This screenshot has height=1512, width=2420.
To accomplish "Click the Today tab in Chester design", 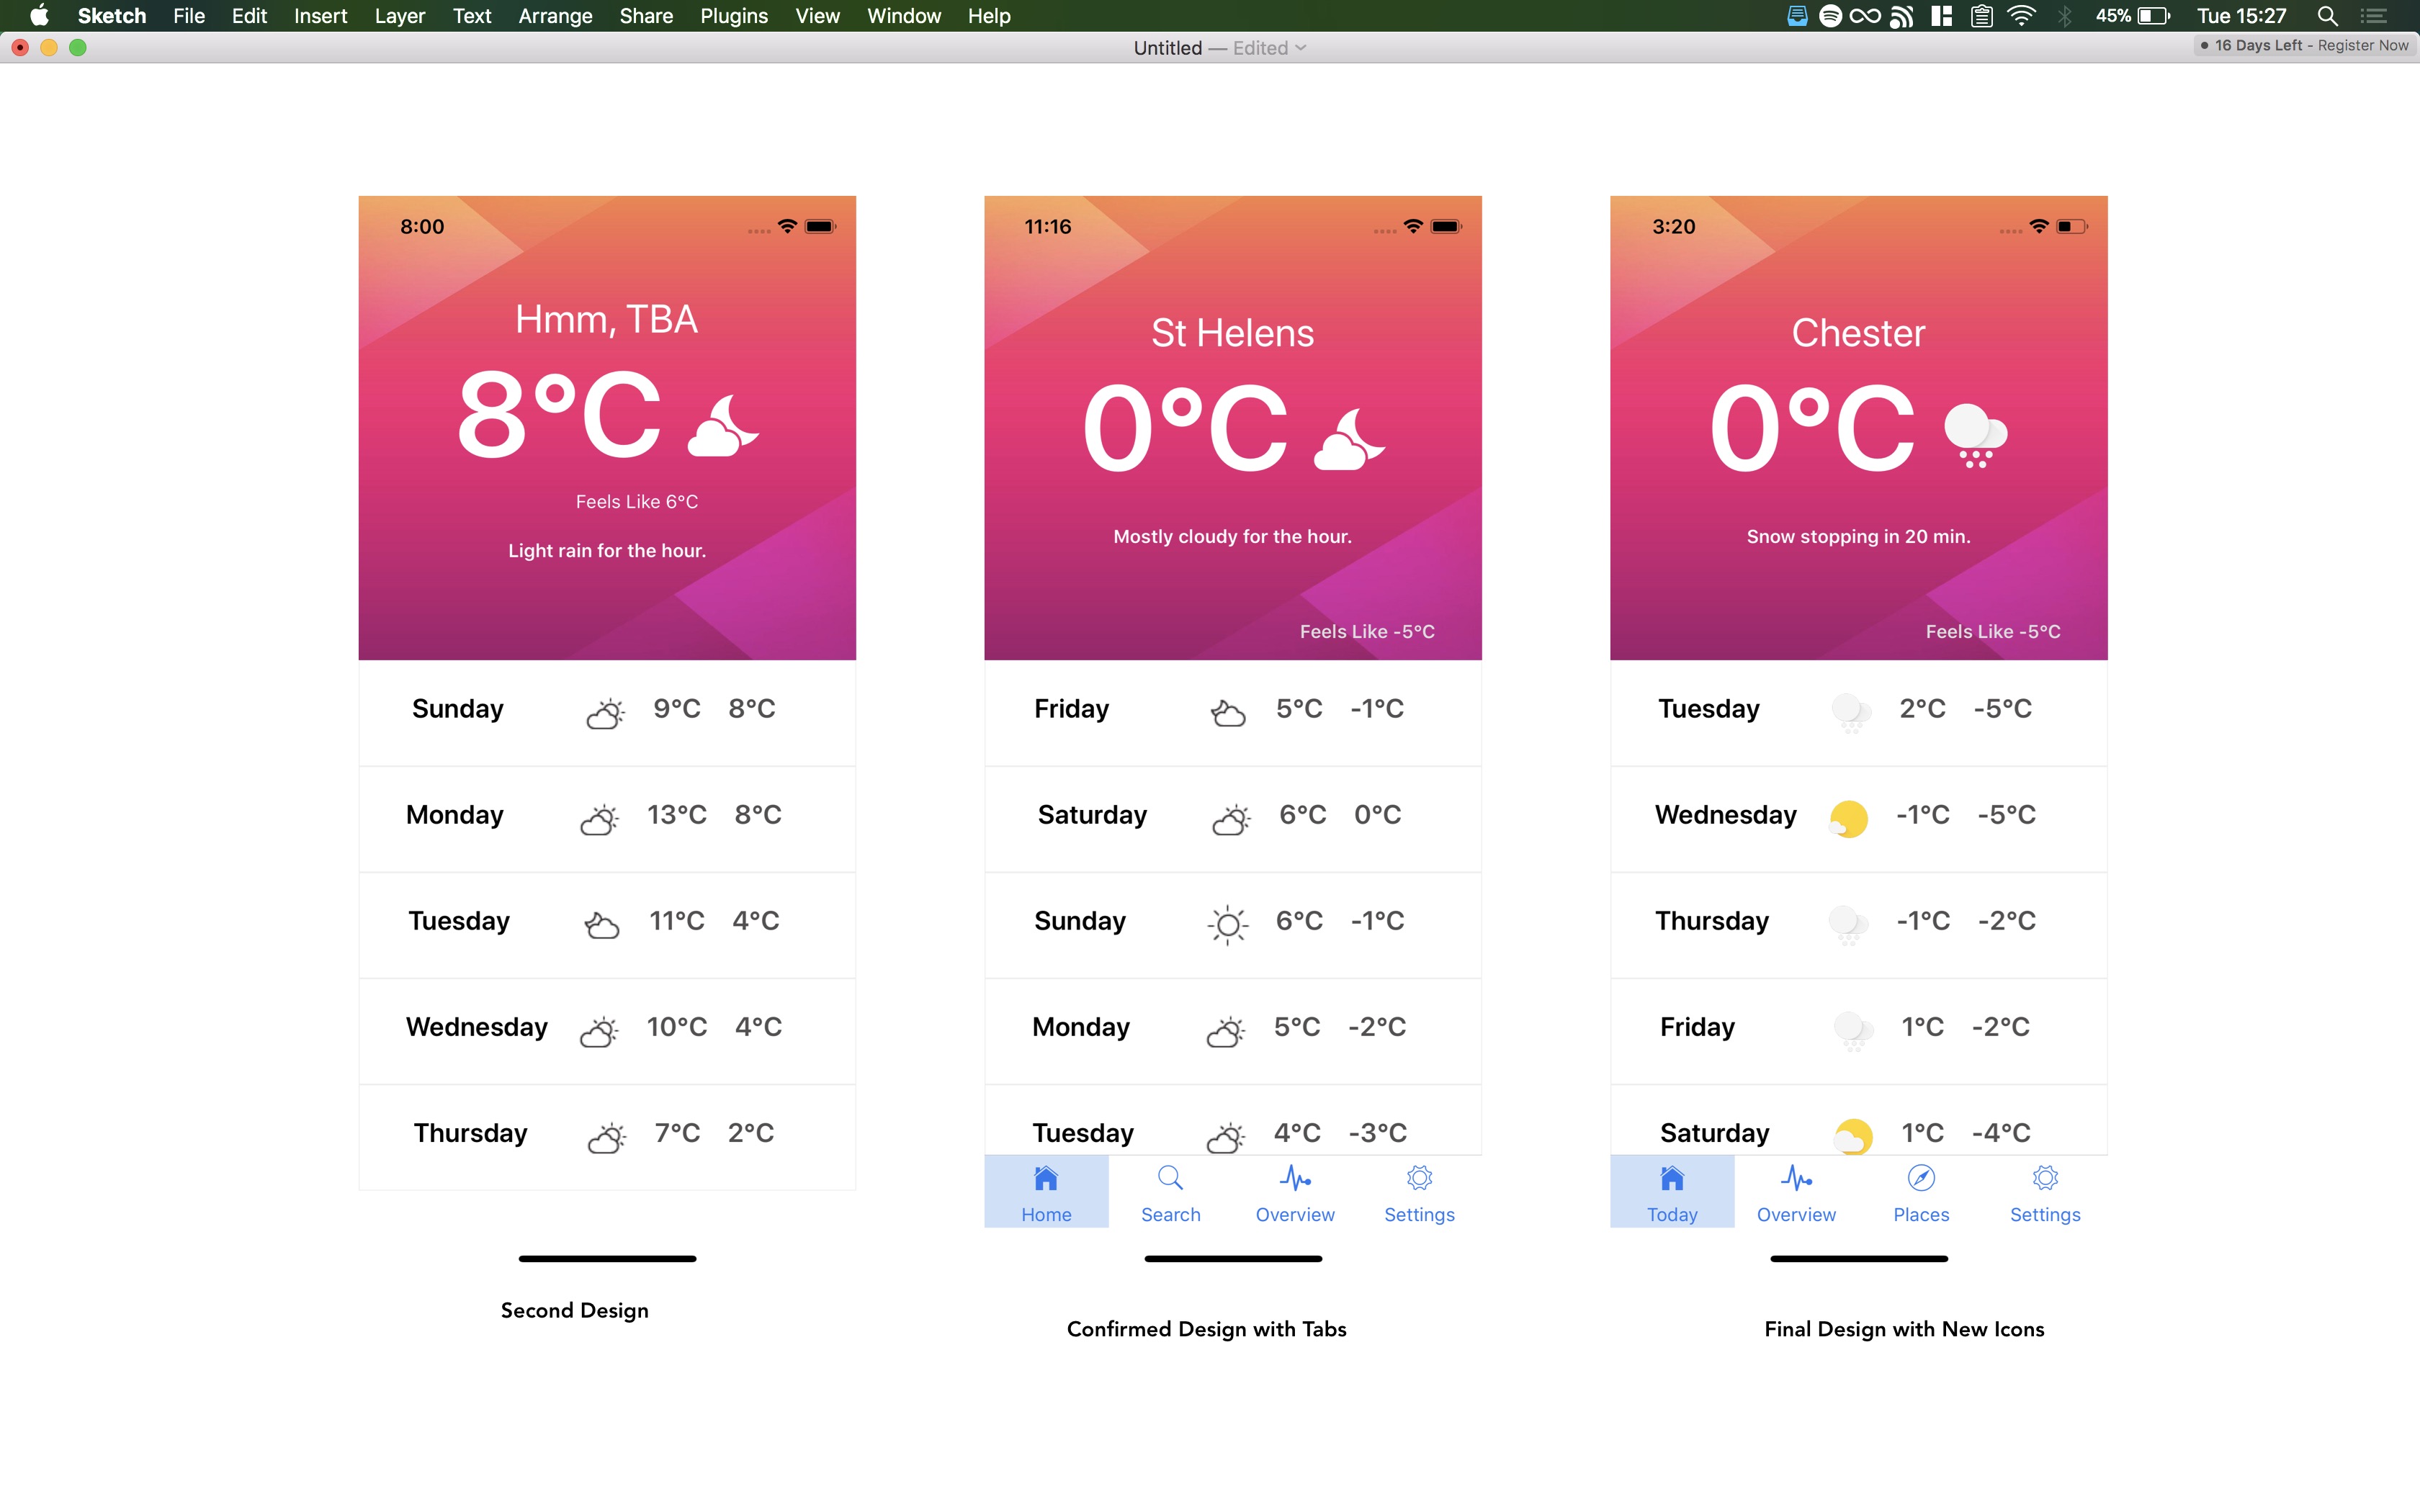I will point(1672,1192).
